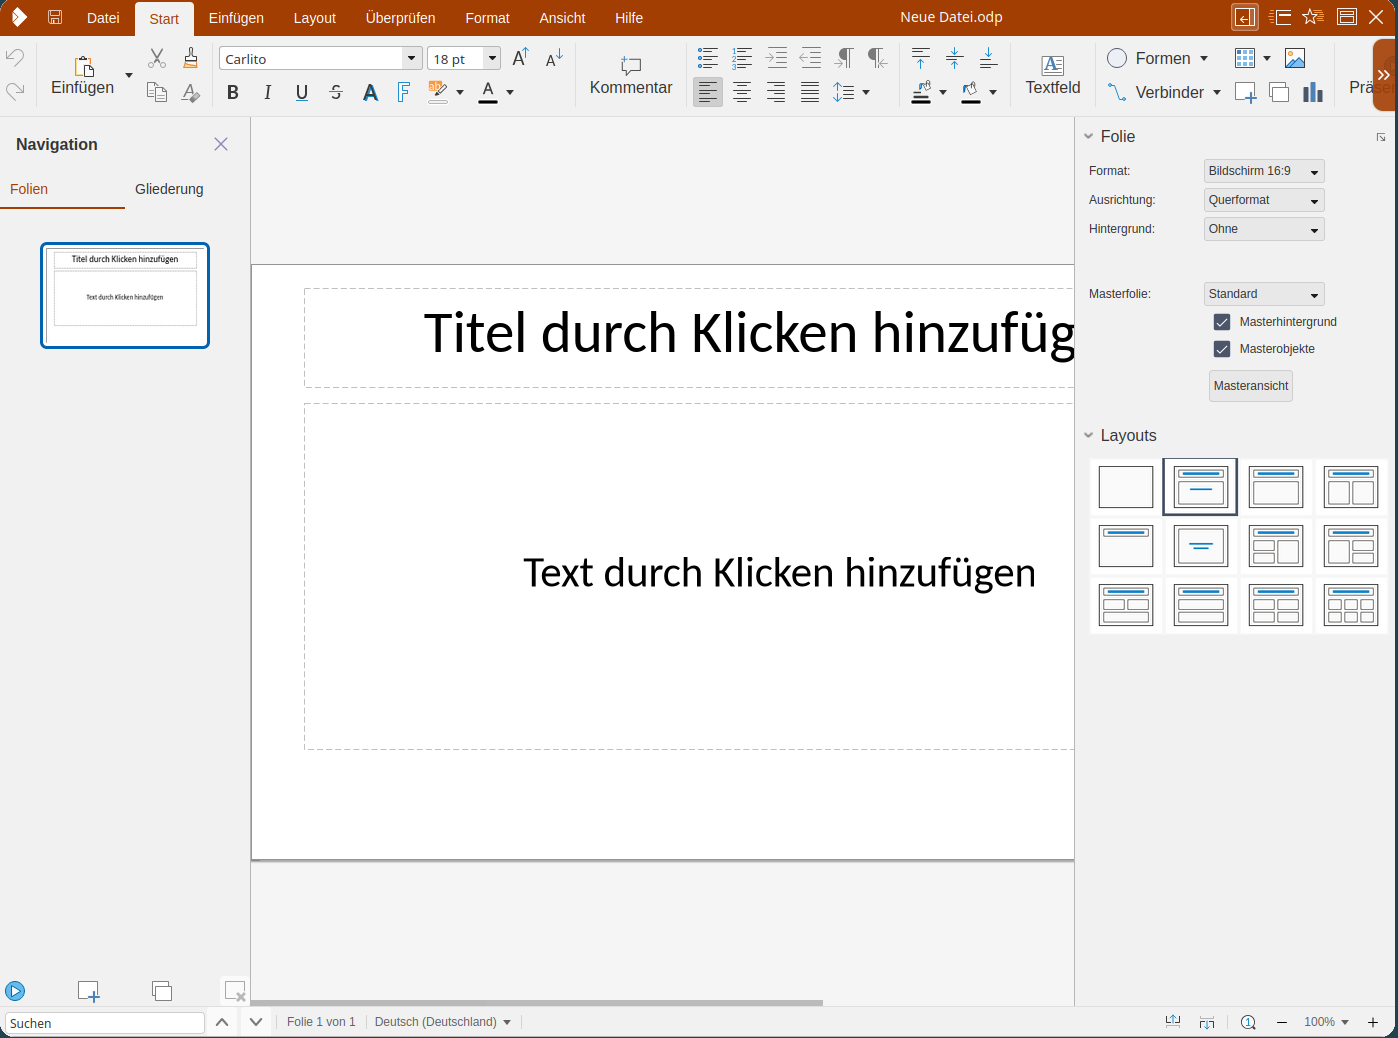Collapse the Layouts section

1089,436
